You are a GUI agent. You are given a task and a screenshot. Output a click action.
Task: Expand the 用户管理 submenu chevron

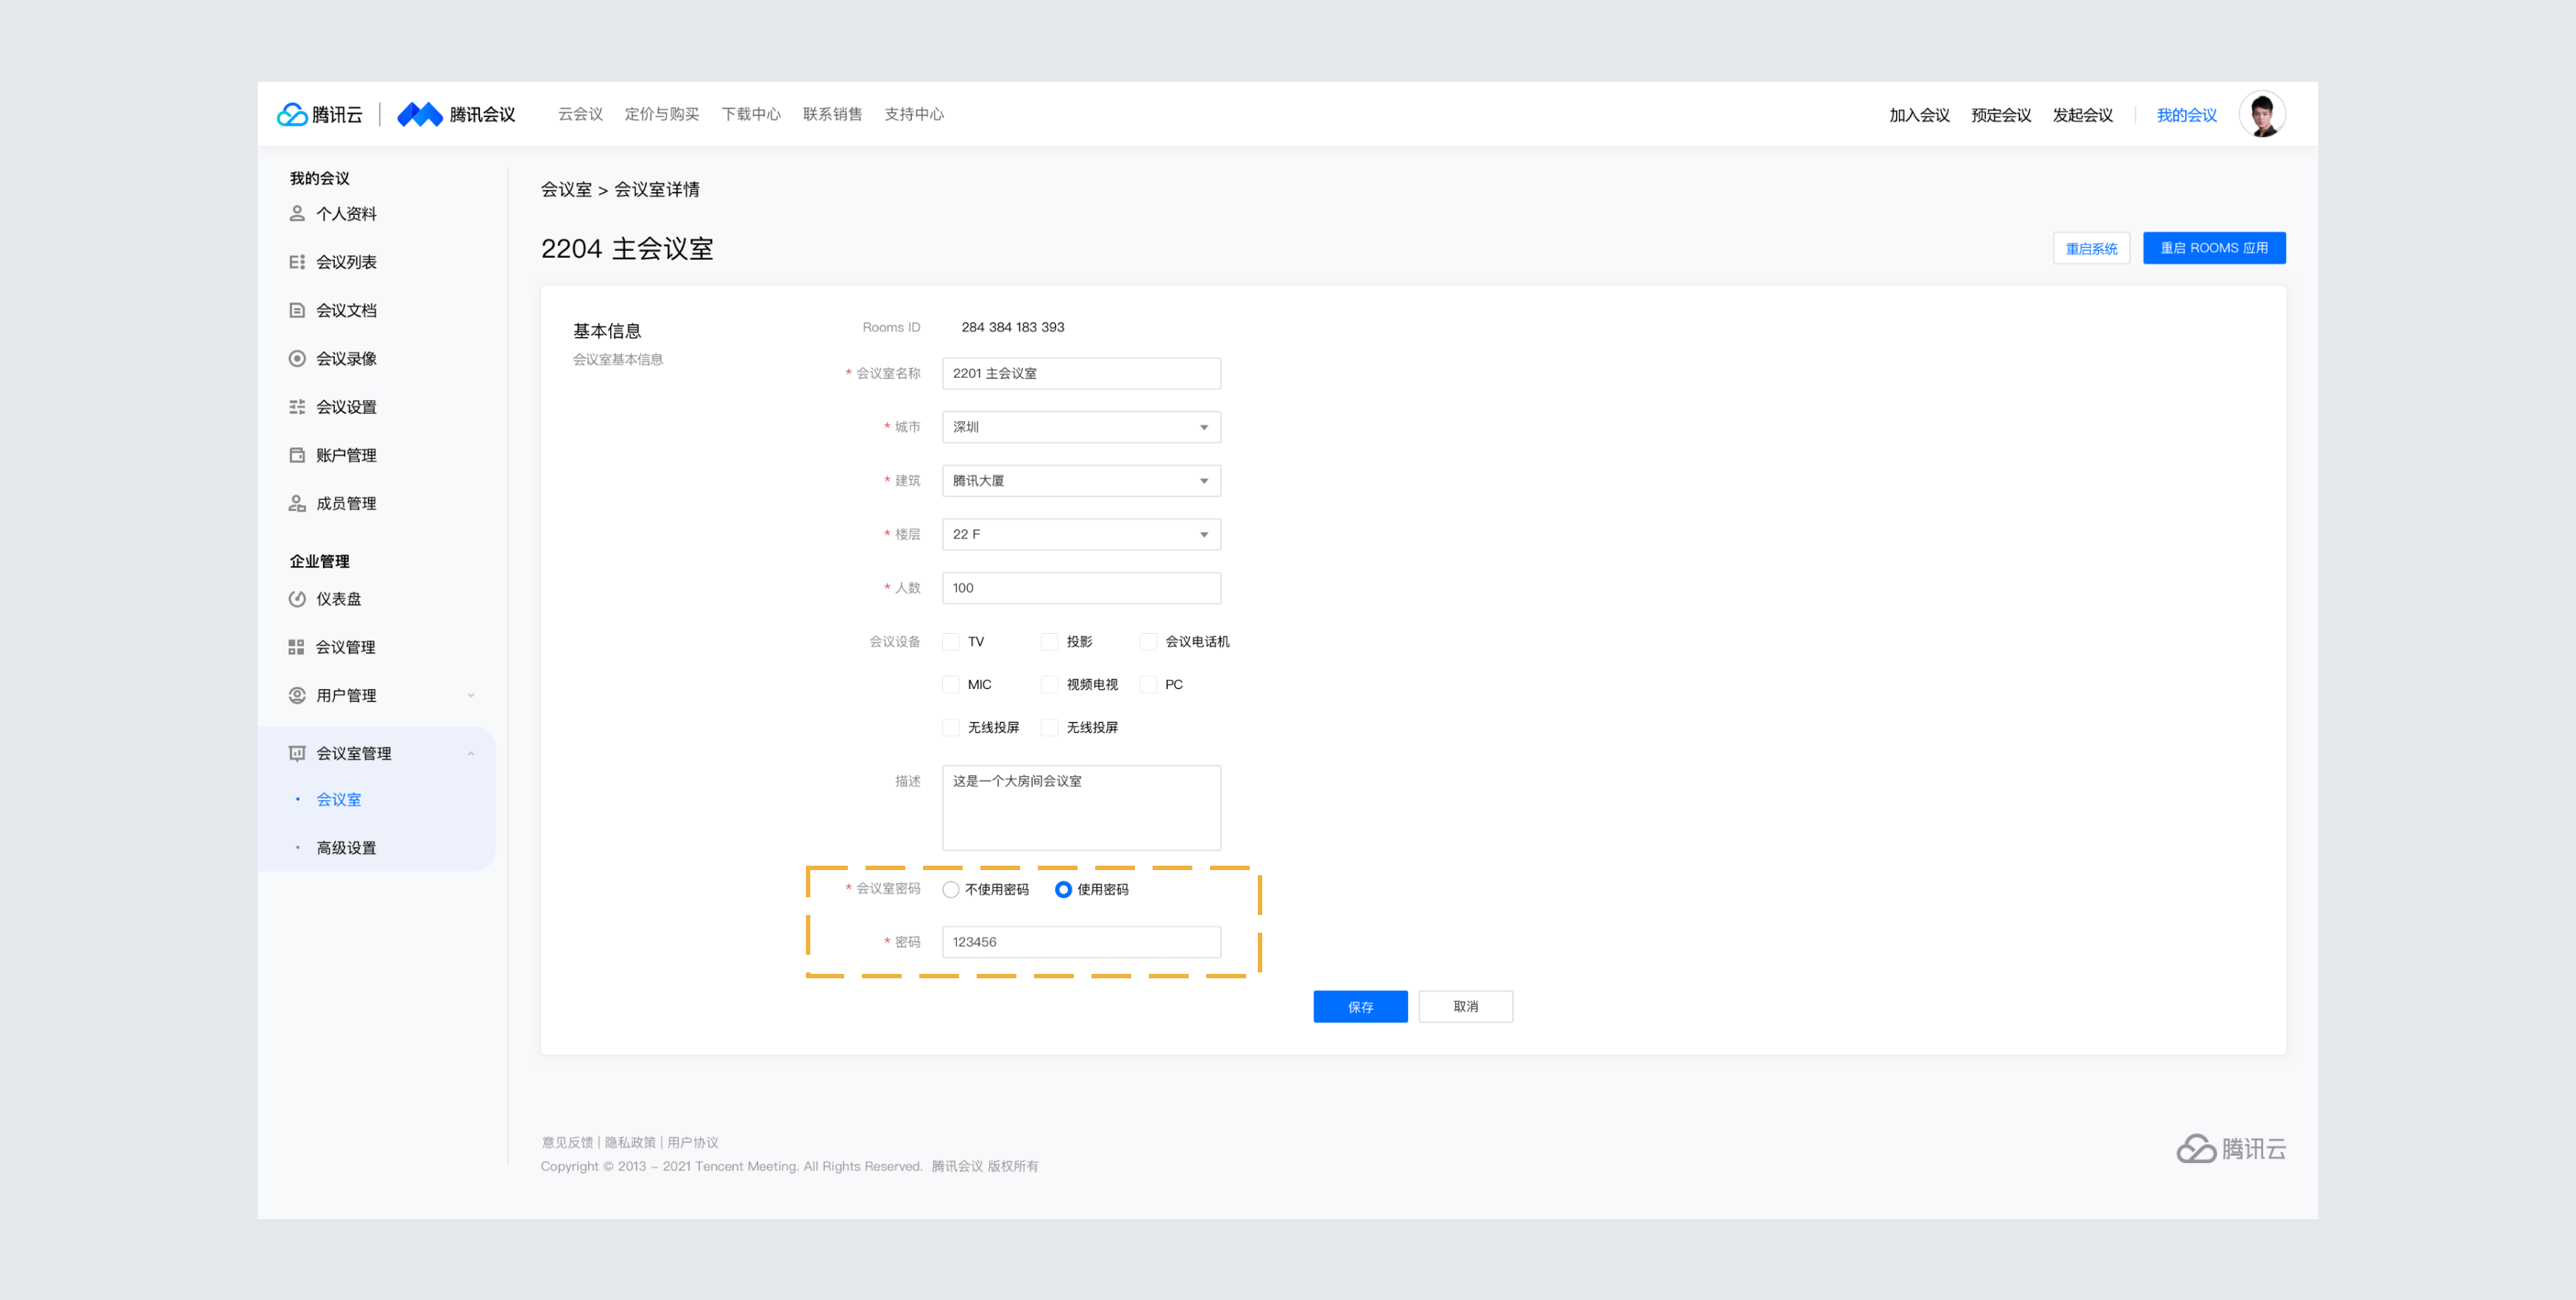(x=471, y=695)
